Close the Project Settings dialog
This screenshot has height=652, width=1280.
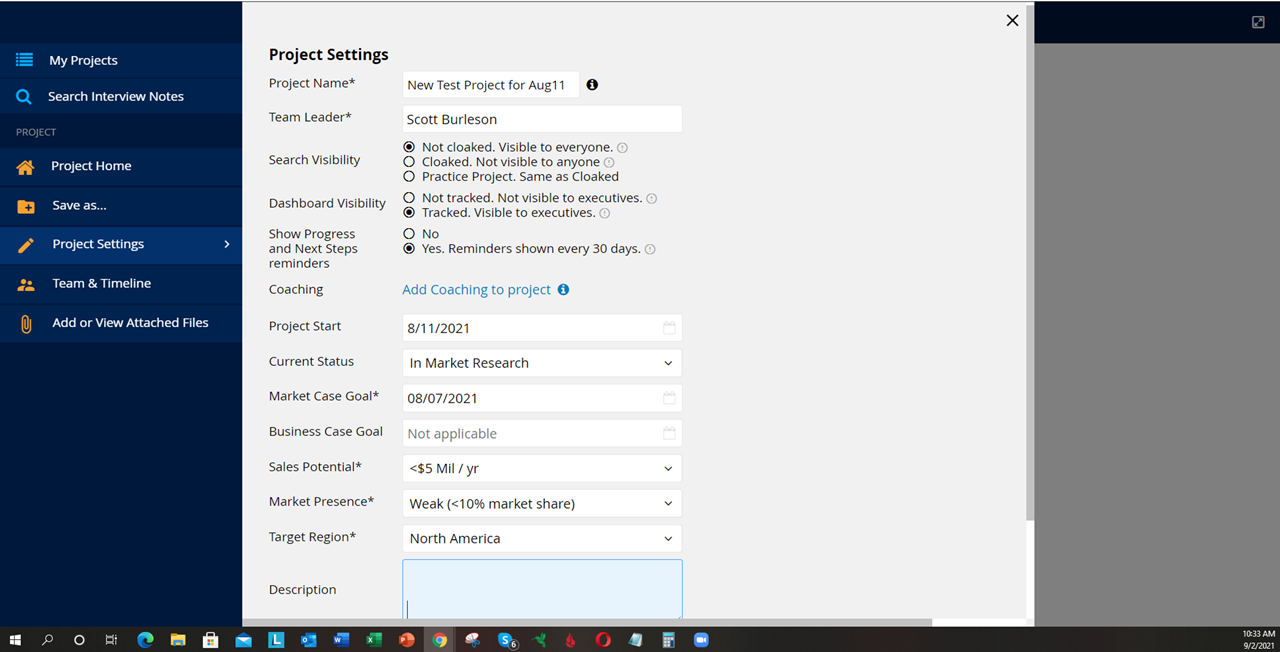tap(1012, 20)
